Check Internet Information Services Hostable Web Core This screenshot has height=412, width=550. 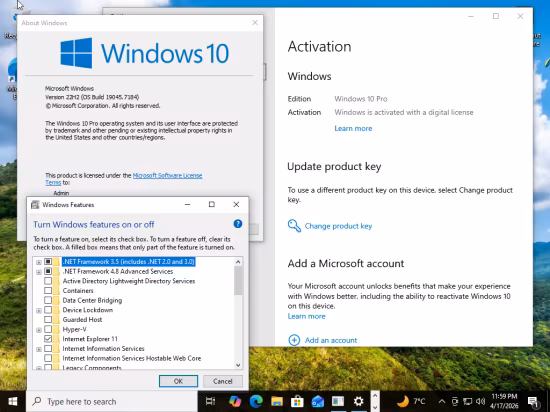point(48,358)
